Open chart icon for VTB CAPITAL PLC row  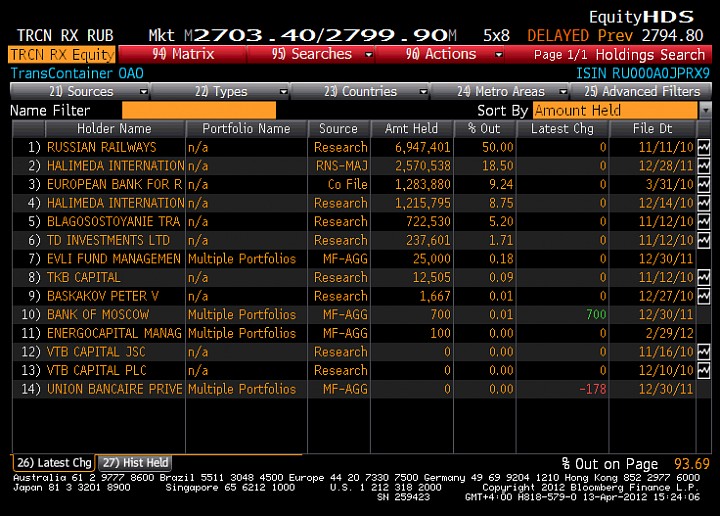point(704,370)
